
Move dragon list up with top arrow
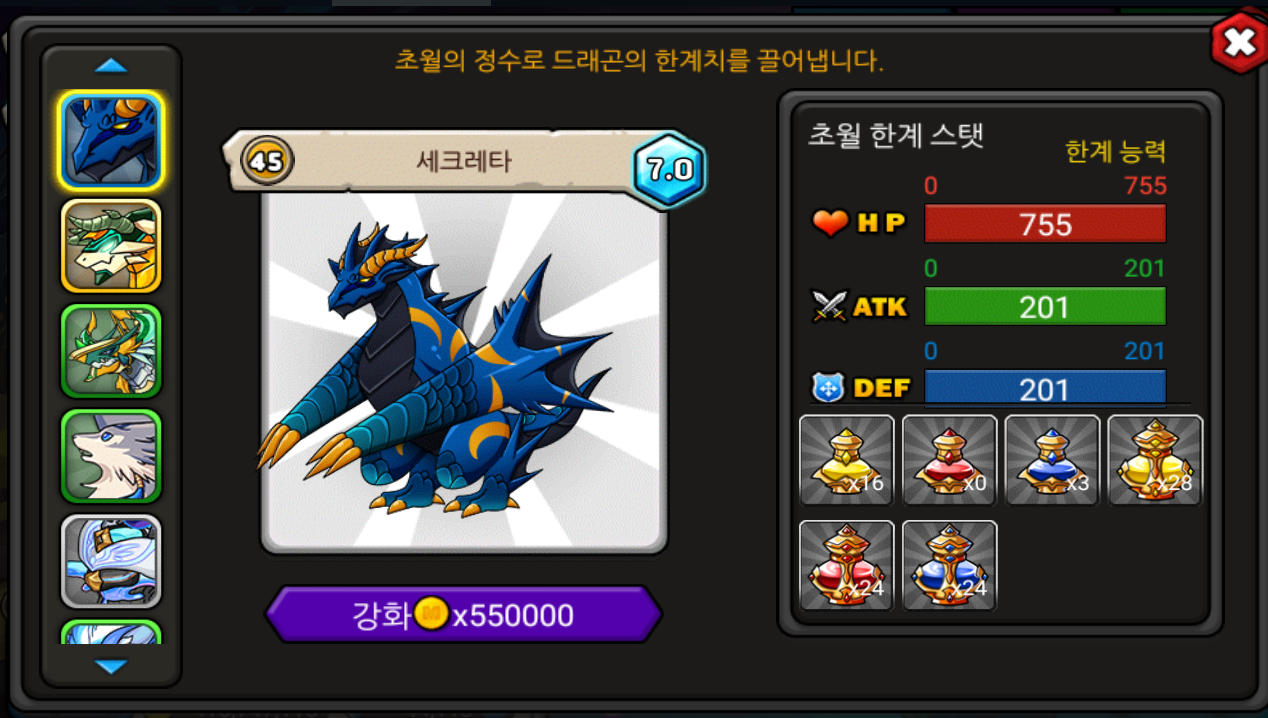pyautogui.click(x=111, y=66)
